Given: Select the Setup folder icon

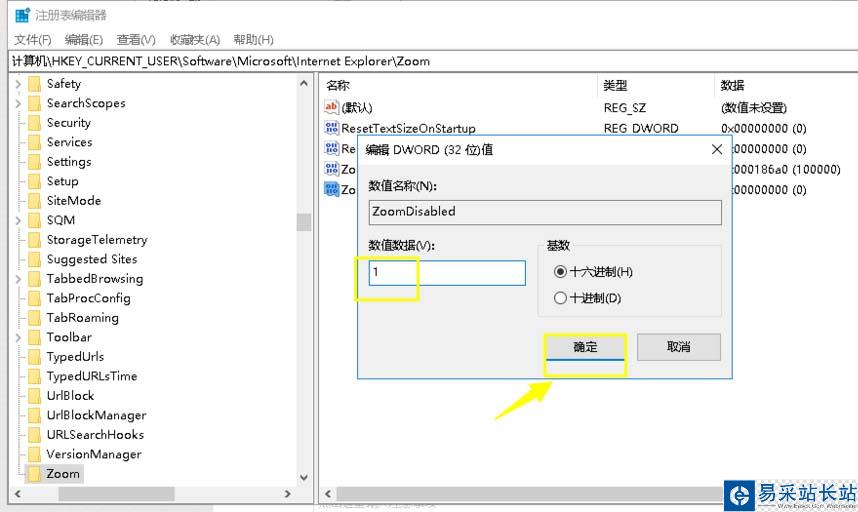Looking at the screenshot, I should pos(34,181).
